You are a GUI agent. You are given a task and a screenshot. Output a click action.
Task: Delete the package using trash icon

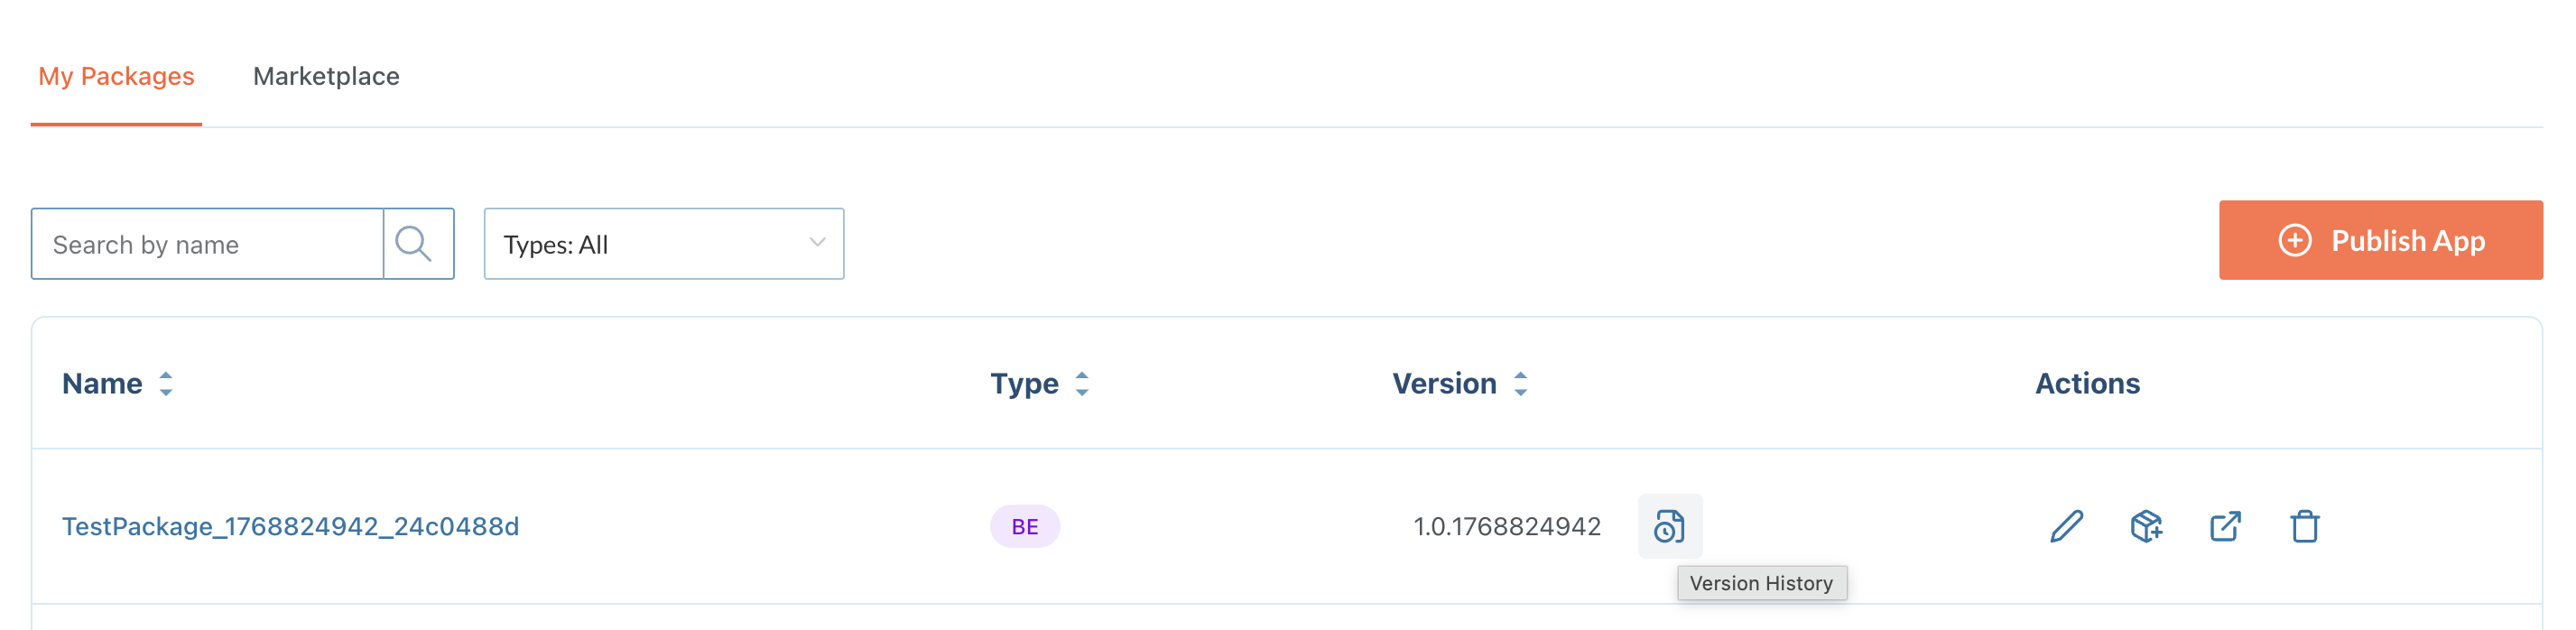click(x=2304, y=526)
